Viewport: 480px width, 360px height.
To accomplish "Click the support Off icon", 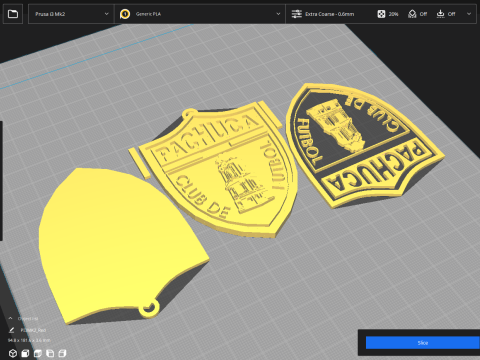I will tap(412, 14).
